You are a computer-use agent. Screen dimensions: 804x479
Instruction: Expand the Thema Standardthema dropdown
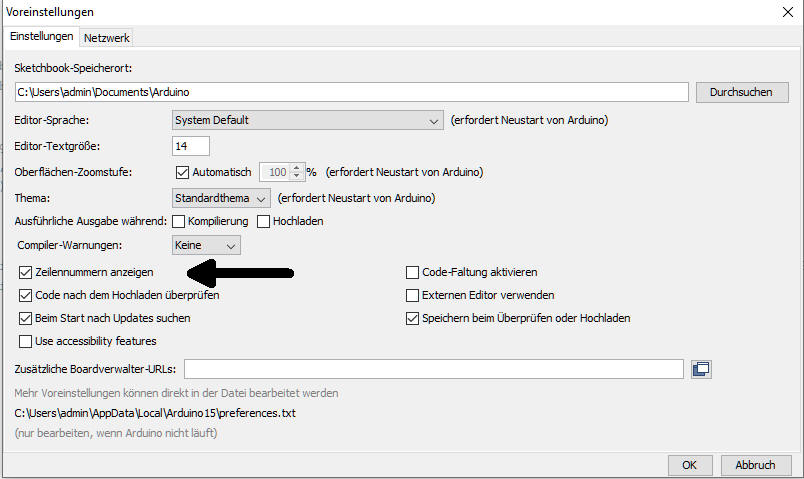pyautogui.click(x=221, y=198)
